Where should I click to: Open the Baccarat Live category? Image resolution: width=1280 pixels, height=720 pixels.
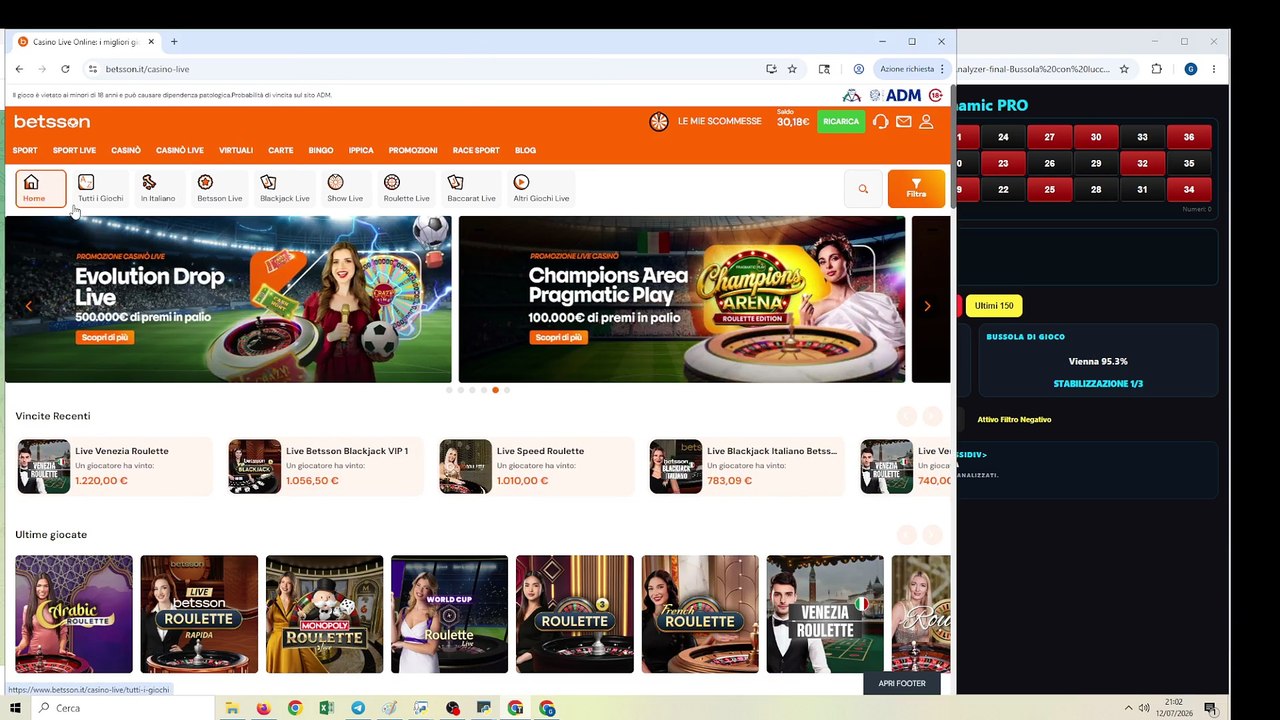471,189
